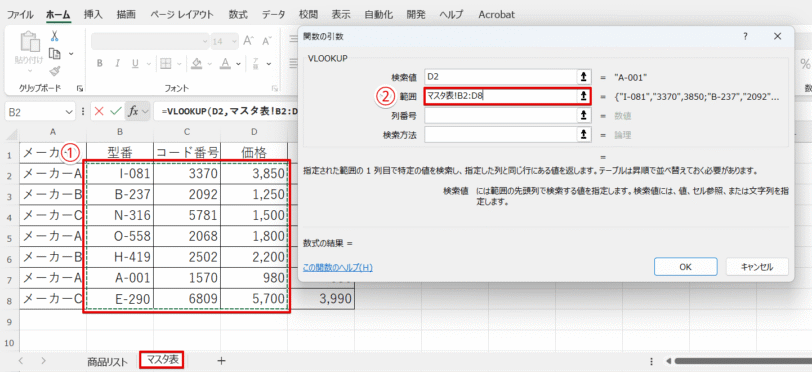
Task: Toggle Italic formatting button
Action: point(118,64)
